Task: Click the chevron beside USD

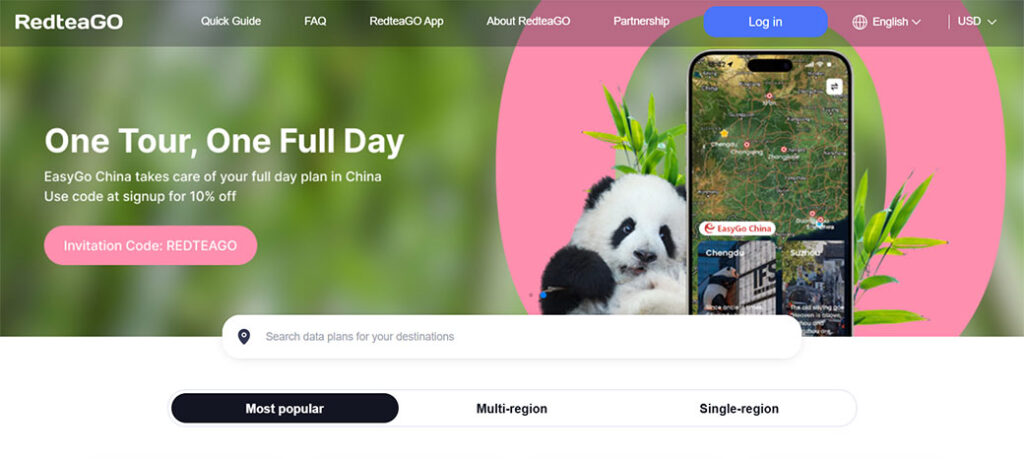Action: 992,22
